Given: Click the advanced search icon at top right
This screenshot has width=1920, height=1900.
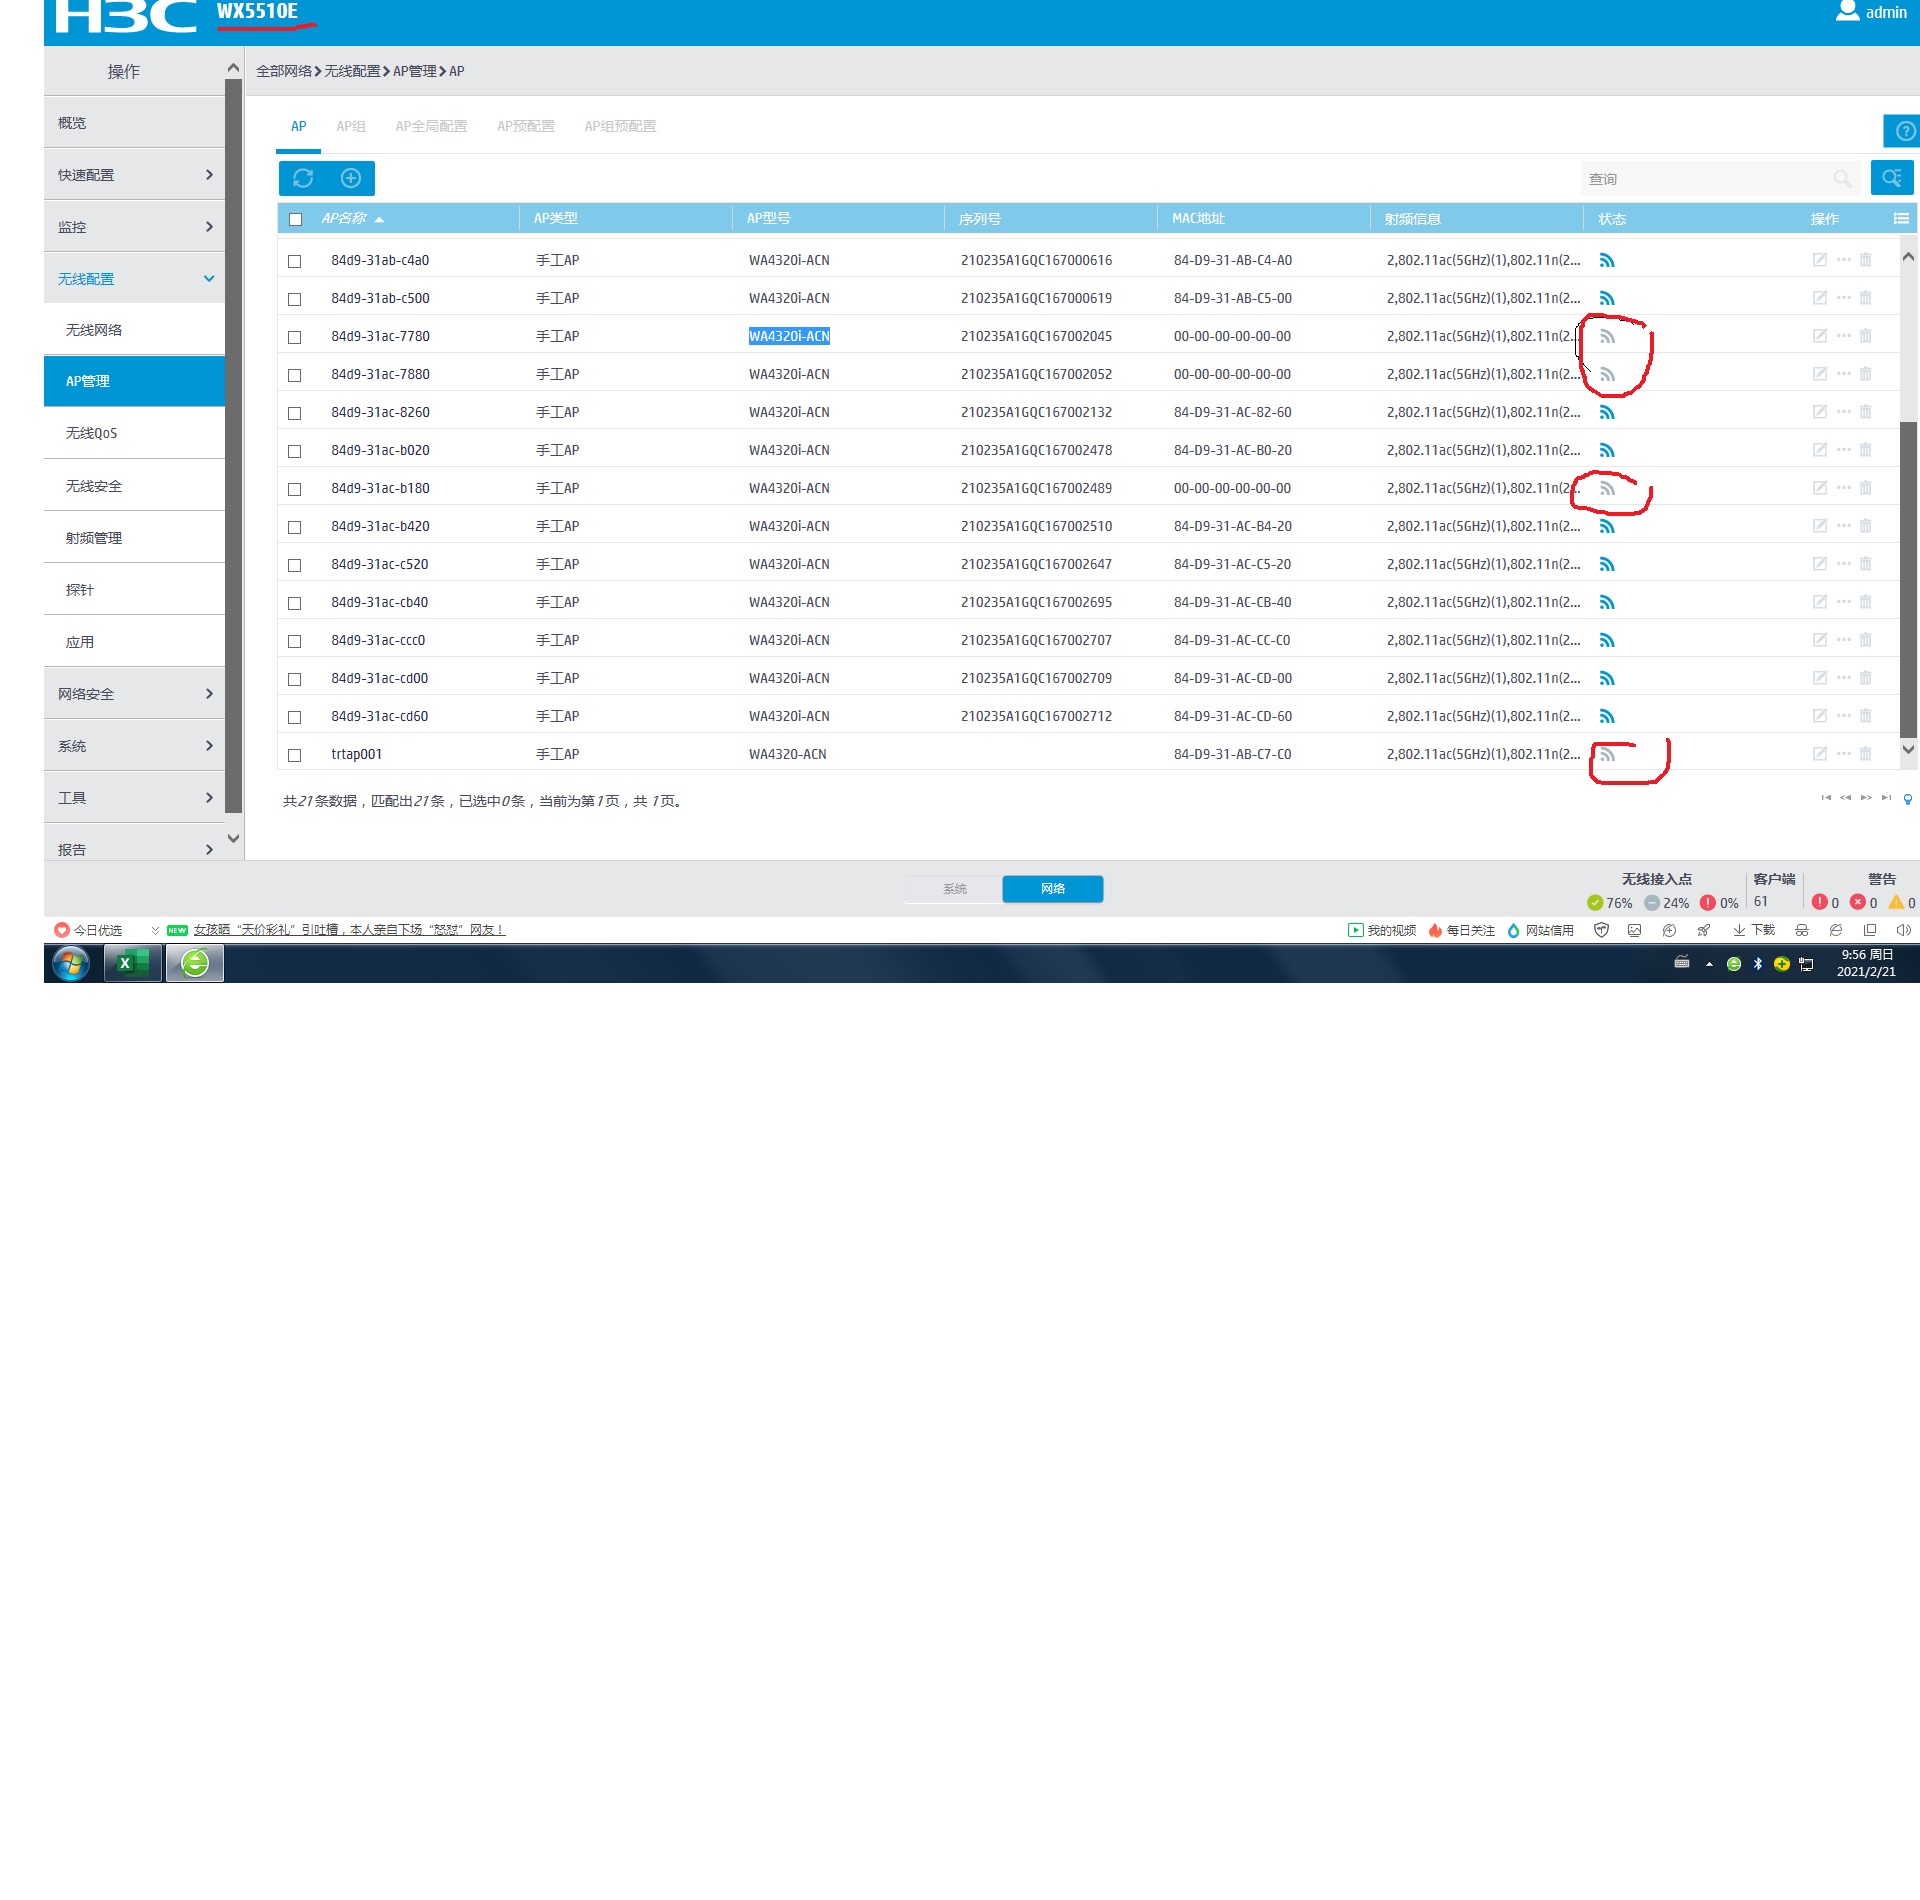Looking at the screenshot, I should 1890,178.
